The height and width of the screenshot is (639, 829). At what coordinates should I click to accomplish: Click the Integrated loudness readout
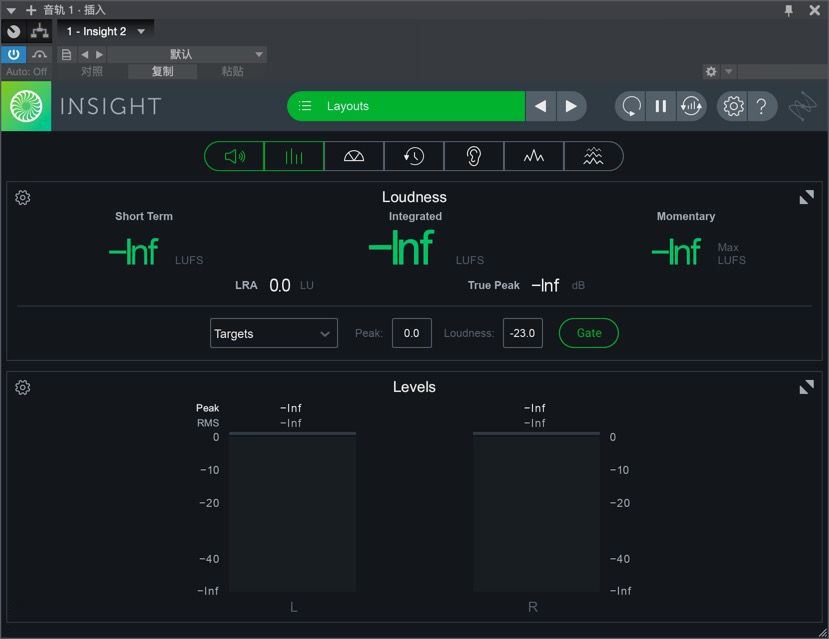click(x=402, y=247)
